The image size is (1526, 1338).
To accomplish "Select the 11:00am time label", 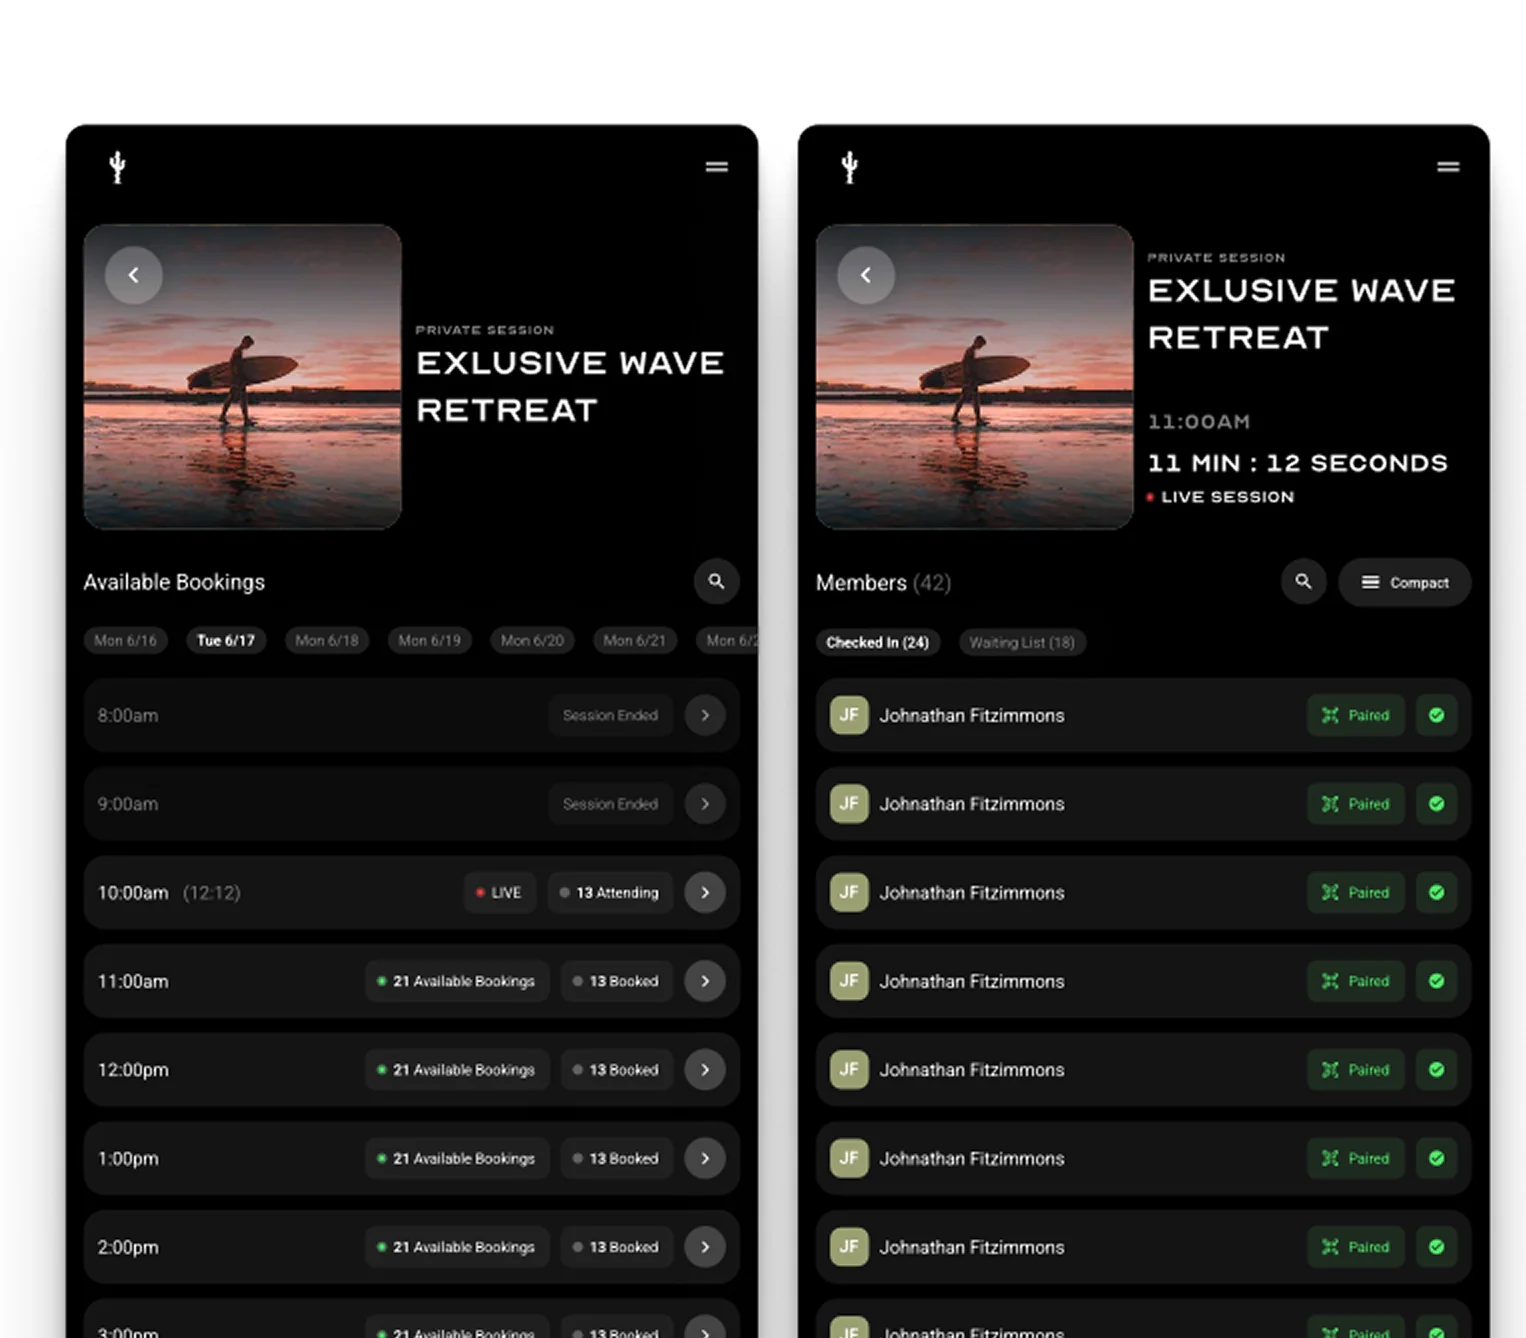I will point(133,981).
